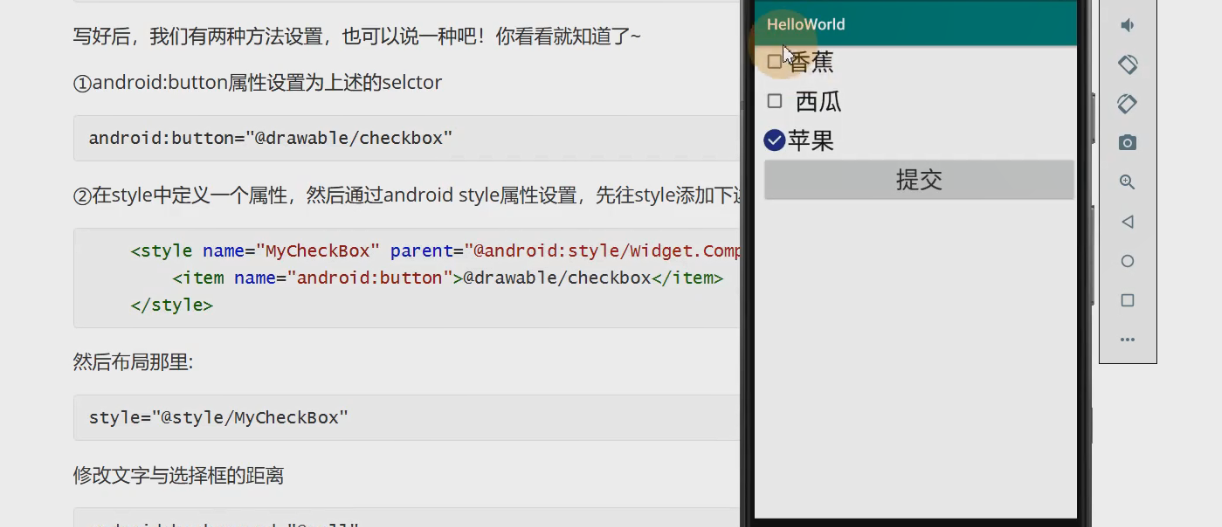Screen dimensions: 1222x527
Task: Tap the emulator Back triangle button
Action: click(x=1127, y=221)
